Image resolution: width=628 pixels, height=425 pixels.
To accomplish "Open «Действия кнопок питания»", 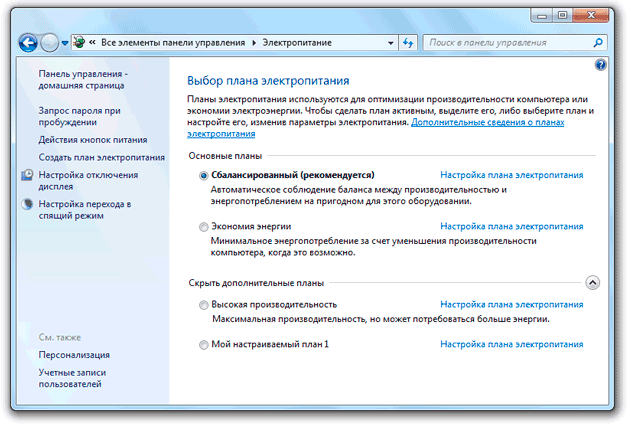I will pyautogui.click(x=93, y=140).
